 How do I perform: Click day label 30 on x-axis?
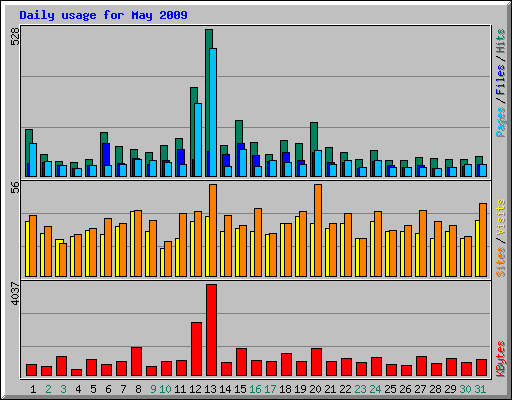465,389
